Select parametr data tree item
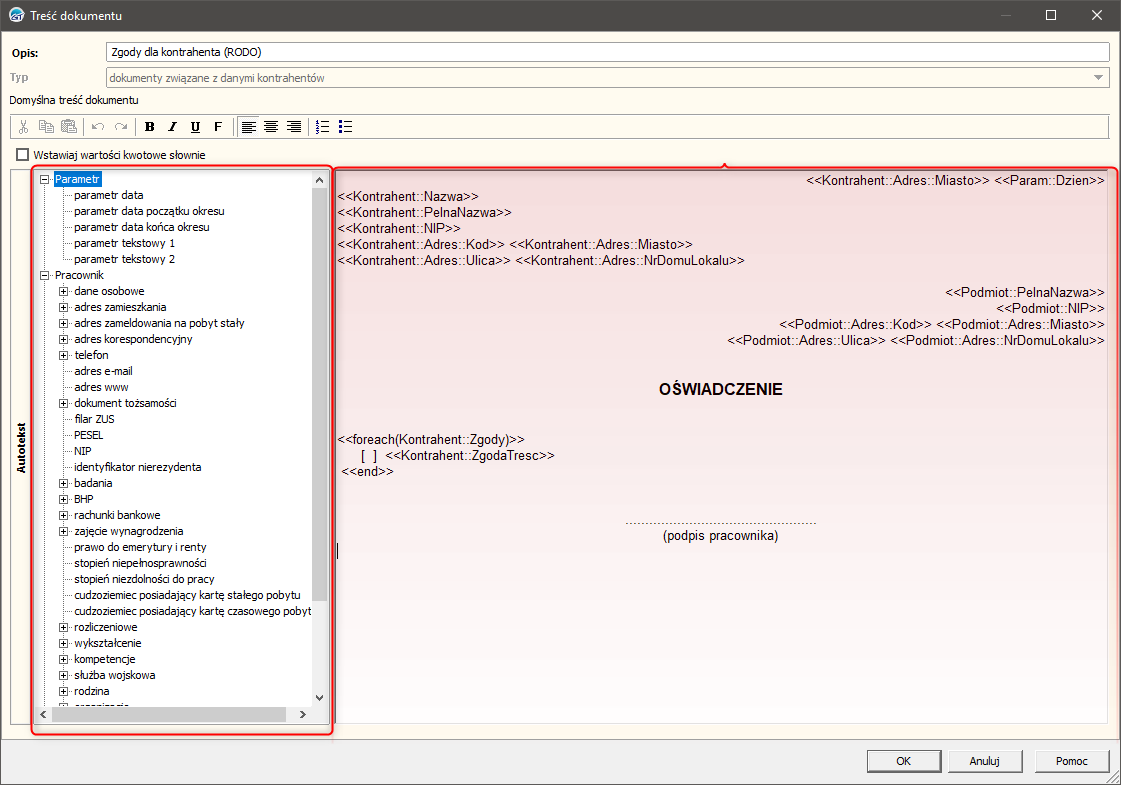The image size is (1121, 785). click(109, 195)
